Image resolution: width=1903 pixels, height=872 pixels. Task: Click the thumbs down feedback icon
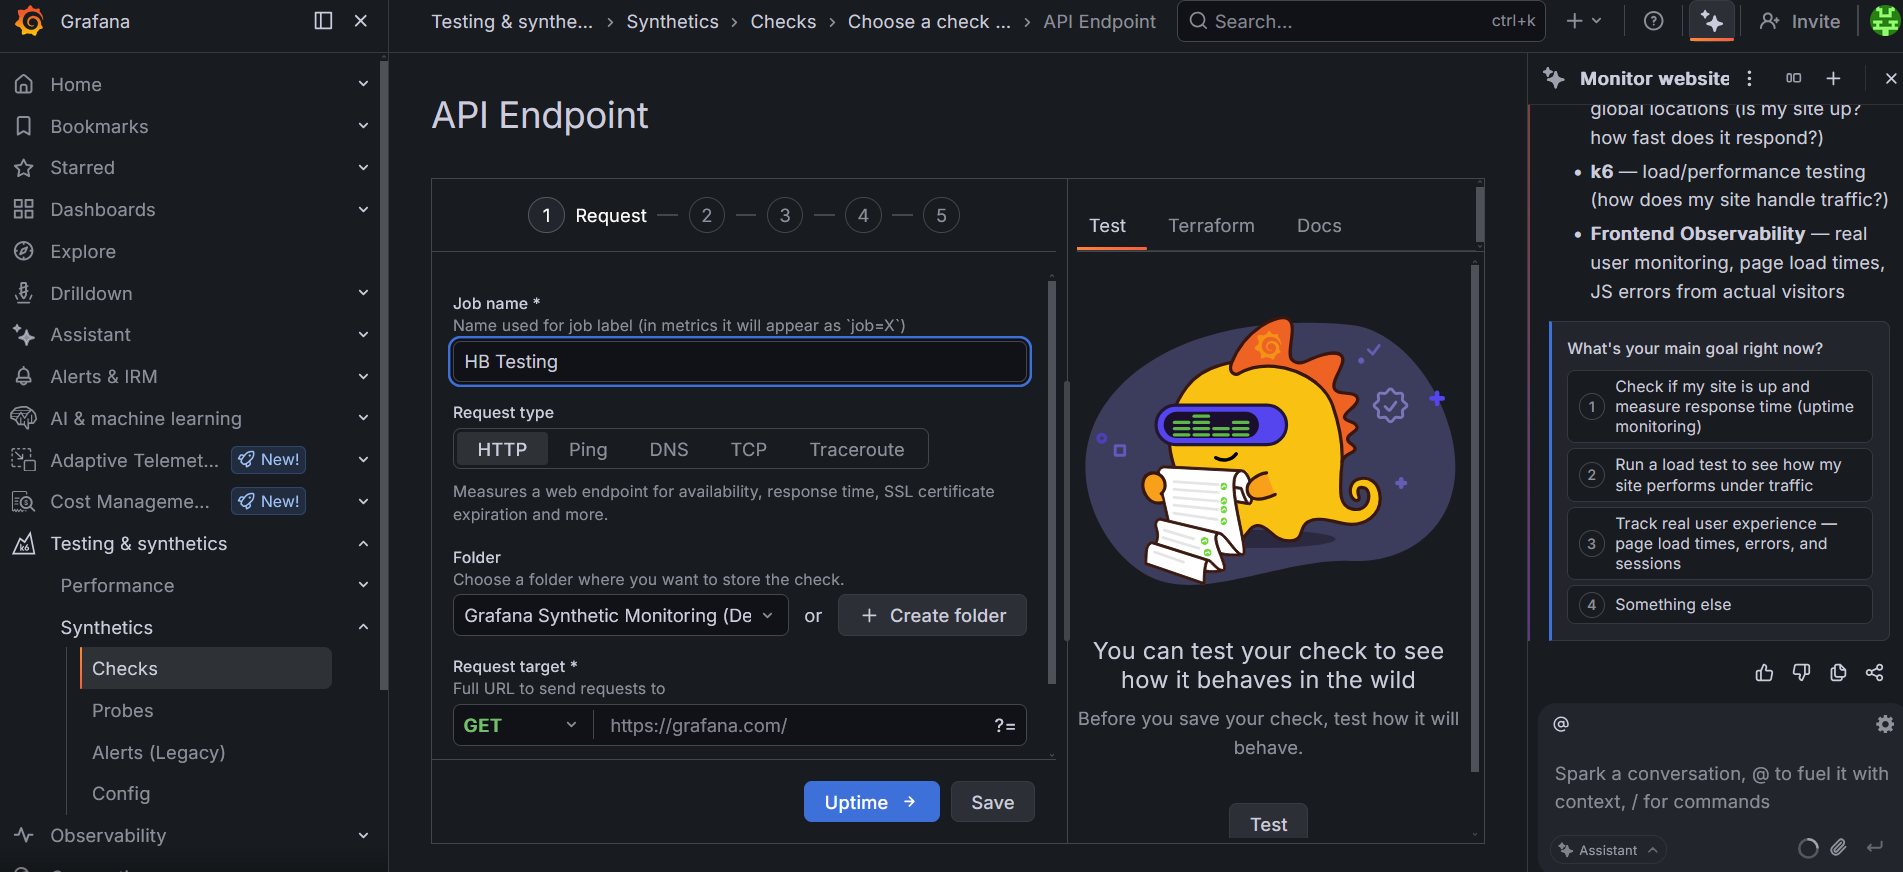[1801, 673]
